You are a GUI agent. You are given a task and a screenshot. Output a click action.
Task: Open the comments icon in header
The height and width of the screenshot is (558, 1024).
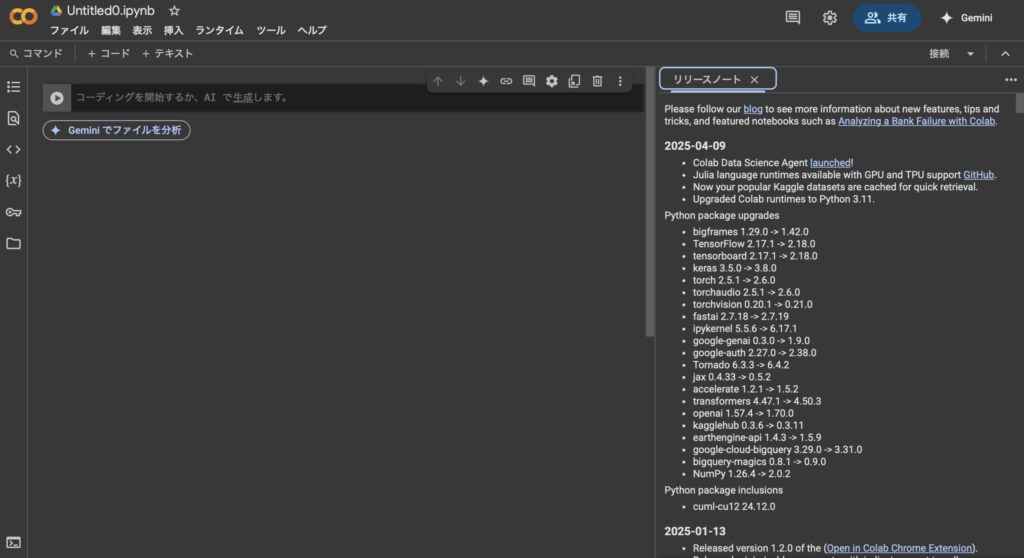coord(793,18)
